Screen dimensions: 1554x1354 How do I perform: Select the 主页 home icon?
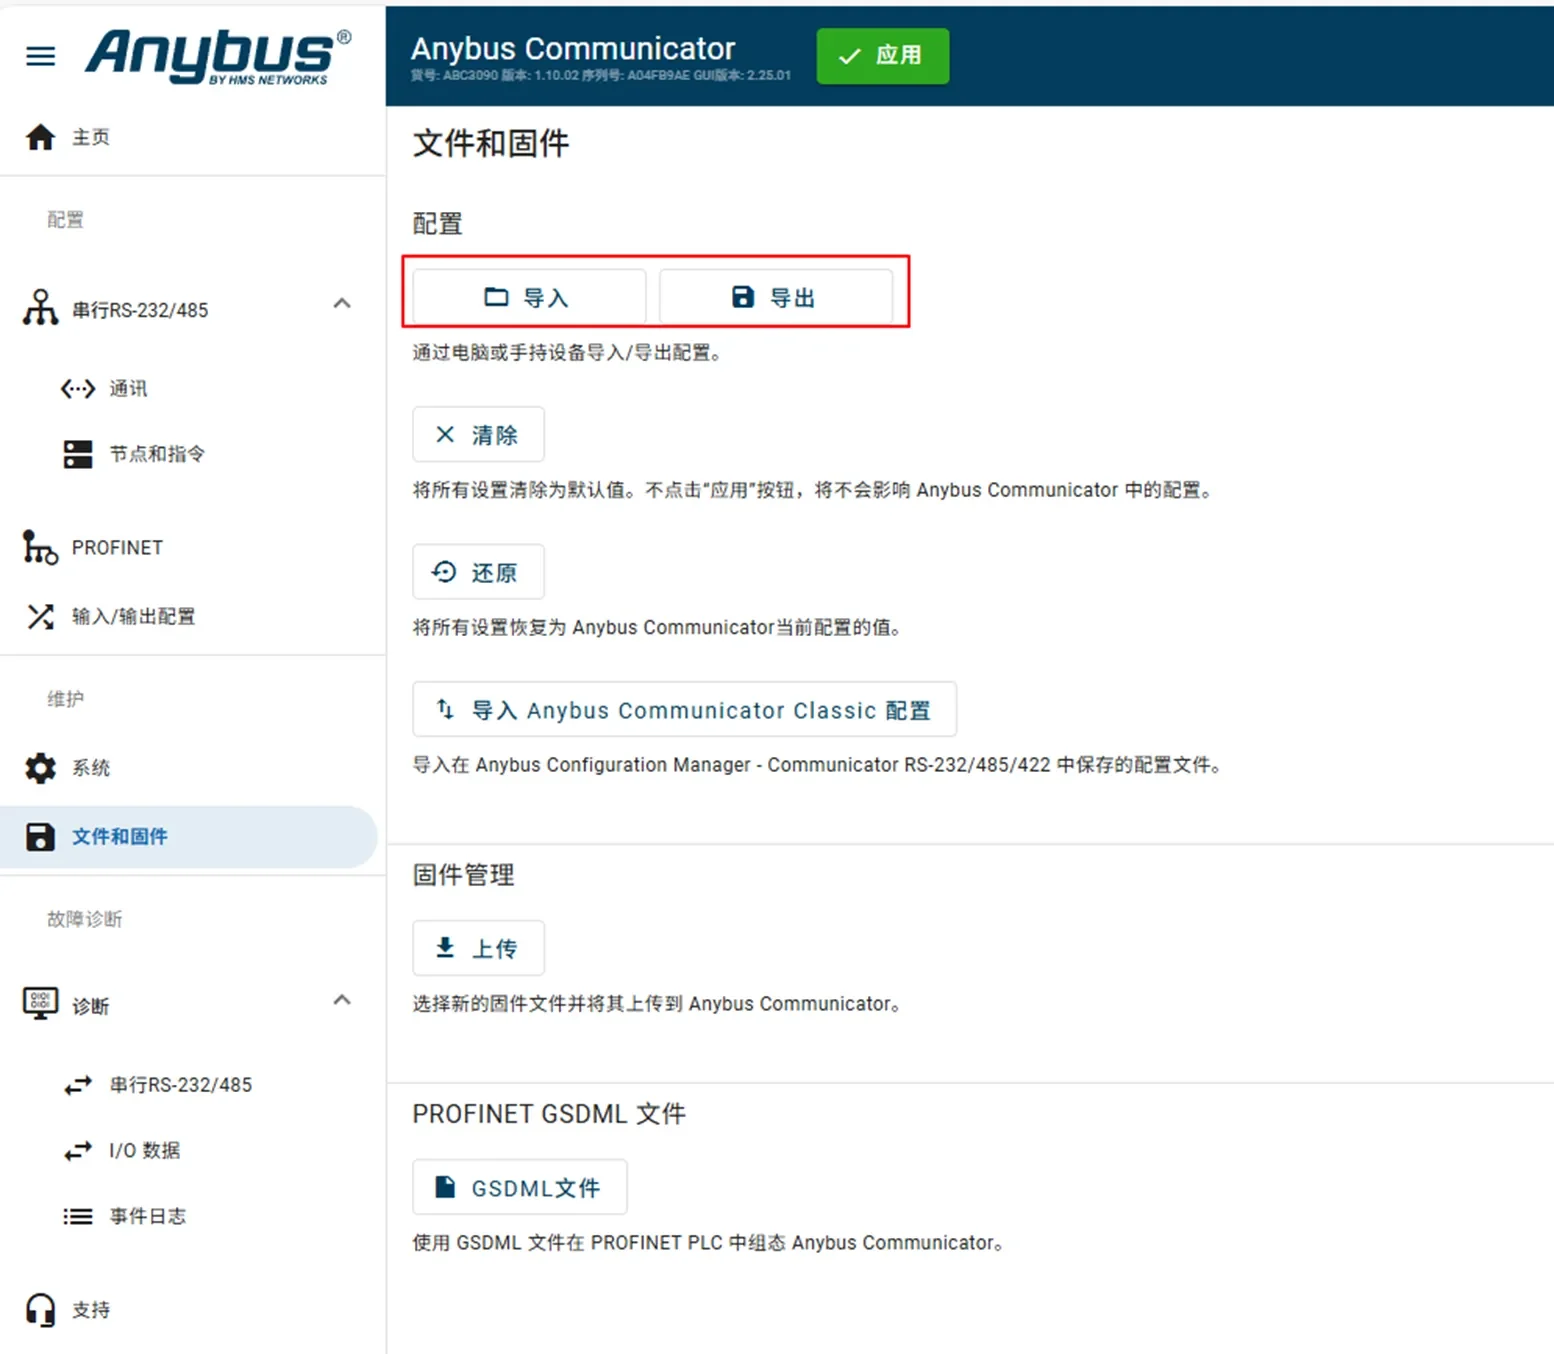click(x=40, y=136)
